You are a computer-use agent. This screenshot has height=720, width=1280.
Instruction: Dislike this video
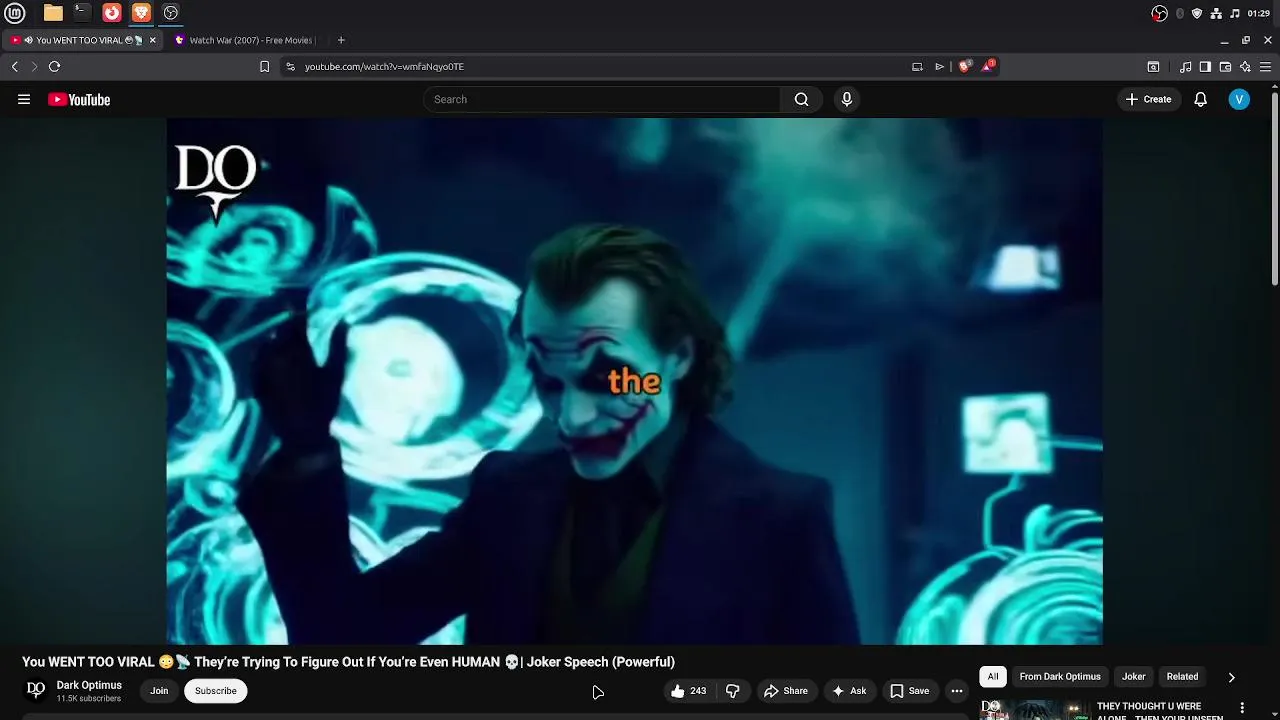733,690
